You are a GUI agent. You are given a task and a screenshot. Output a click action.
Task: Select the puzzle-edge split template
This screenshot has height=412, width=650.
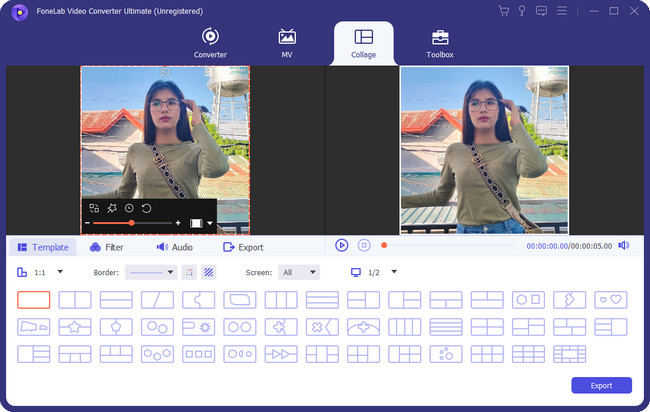click(x=199, y=300)
